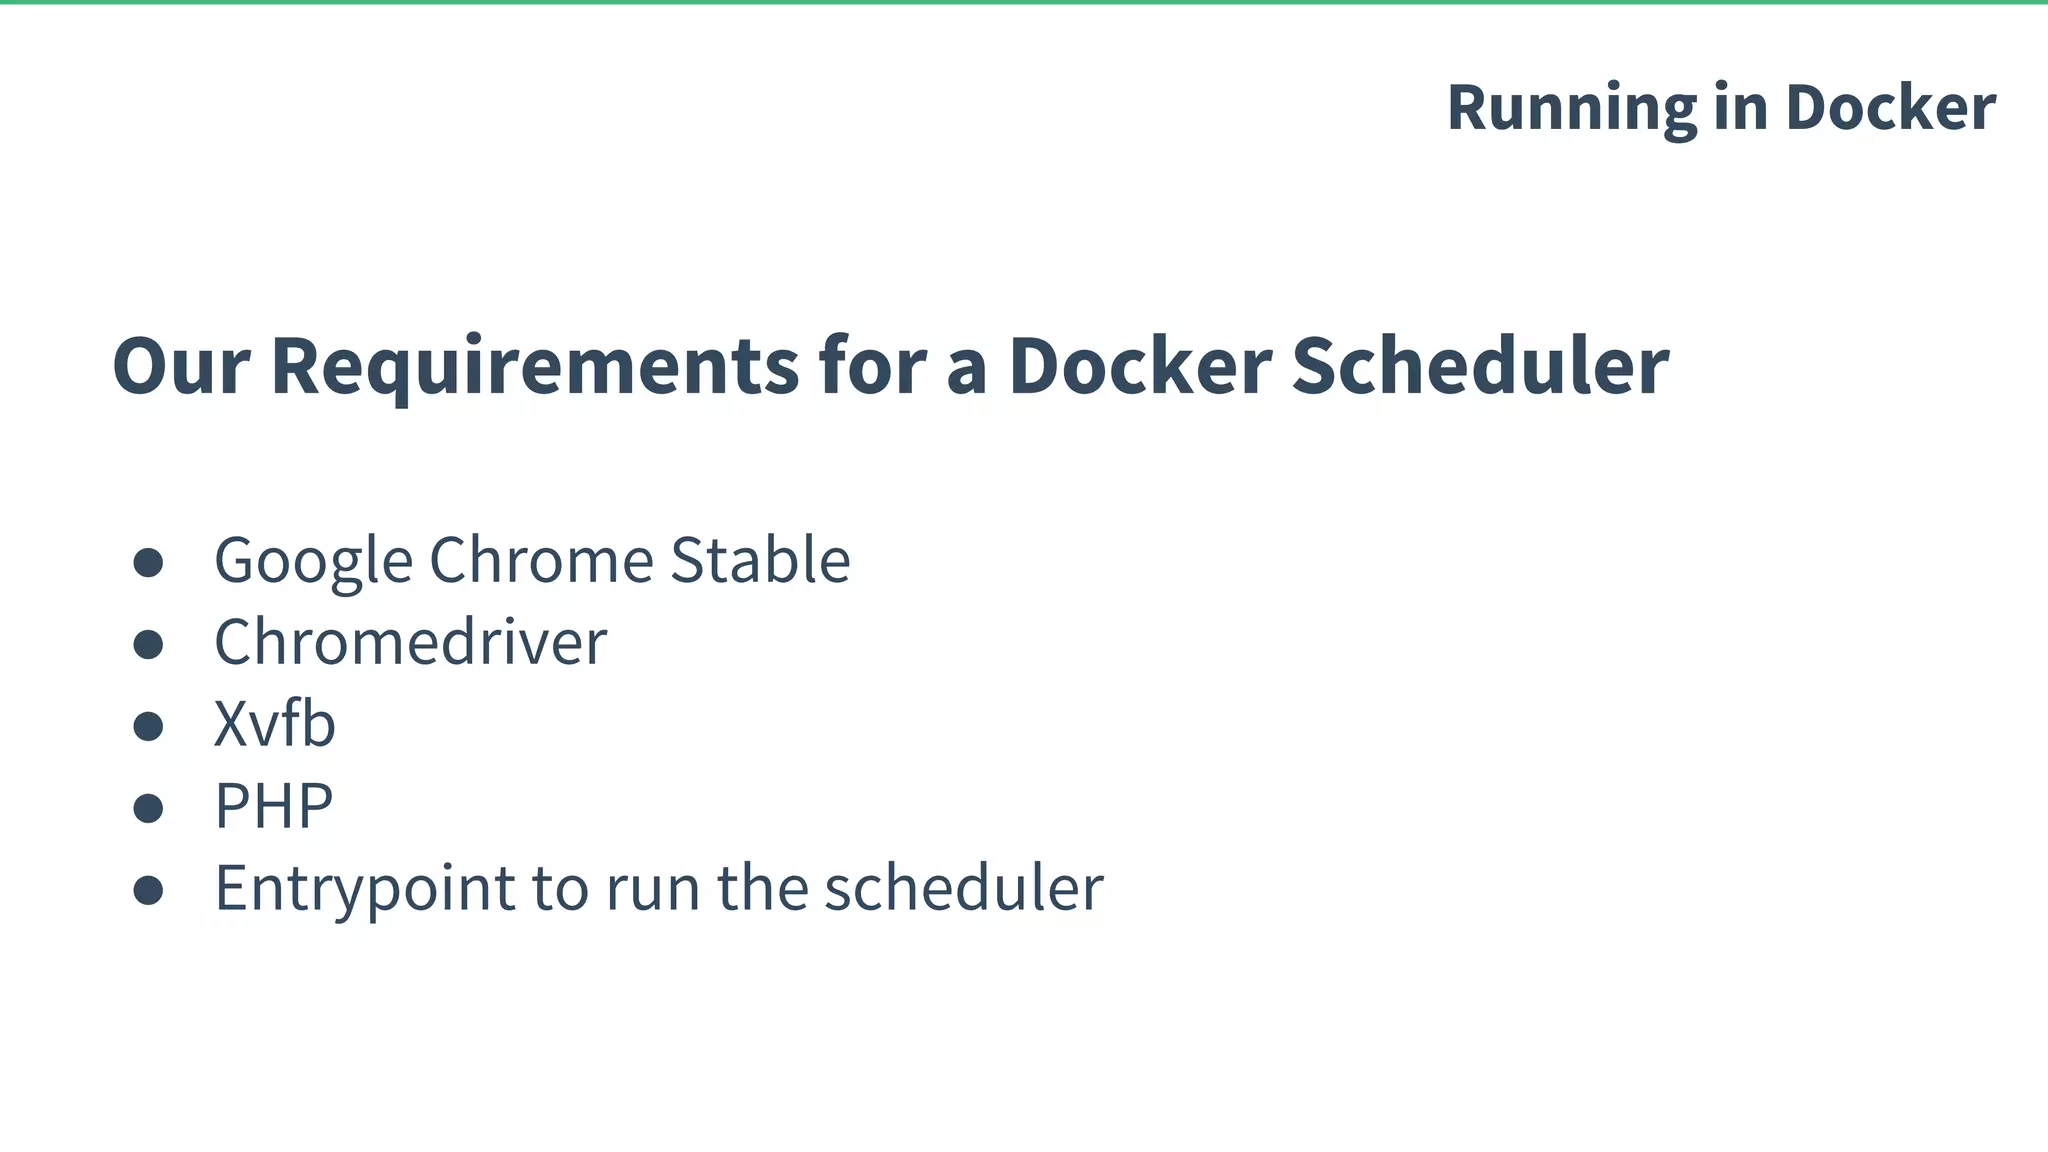The width and height of the screenshot is (2048, 1152).
Task: Click the bullet dot beside Chromedriver
Action: click(148, 644)
